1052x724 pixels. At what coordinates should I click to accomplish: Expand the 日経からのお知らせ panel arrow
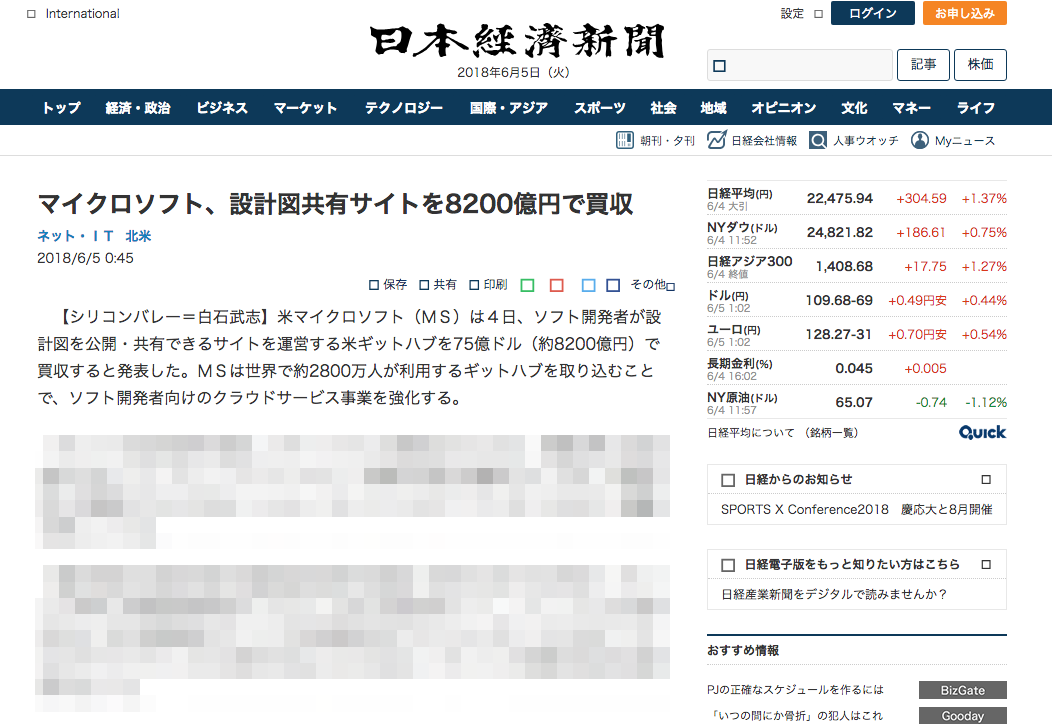[986, 480]
